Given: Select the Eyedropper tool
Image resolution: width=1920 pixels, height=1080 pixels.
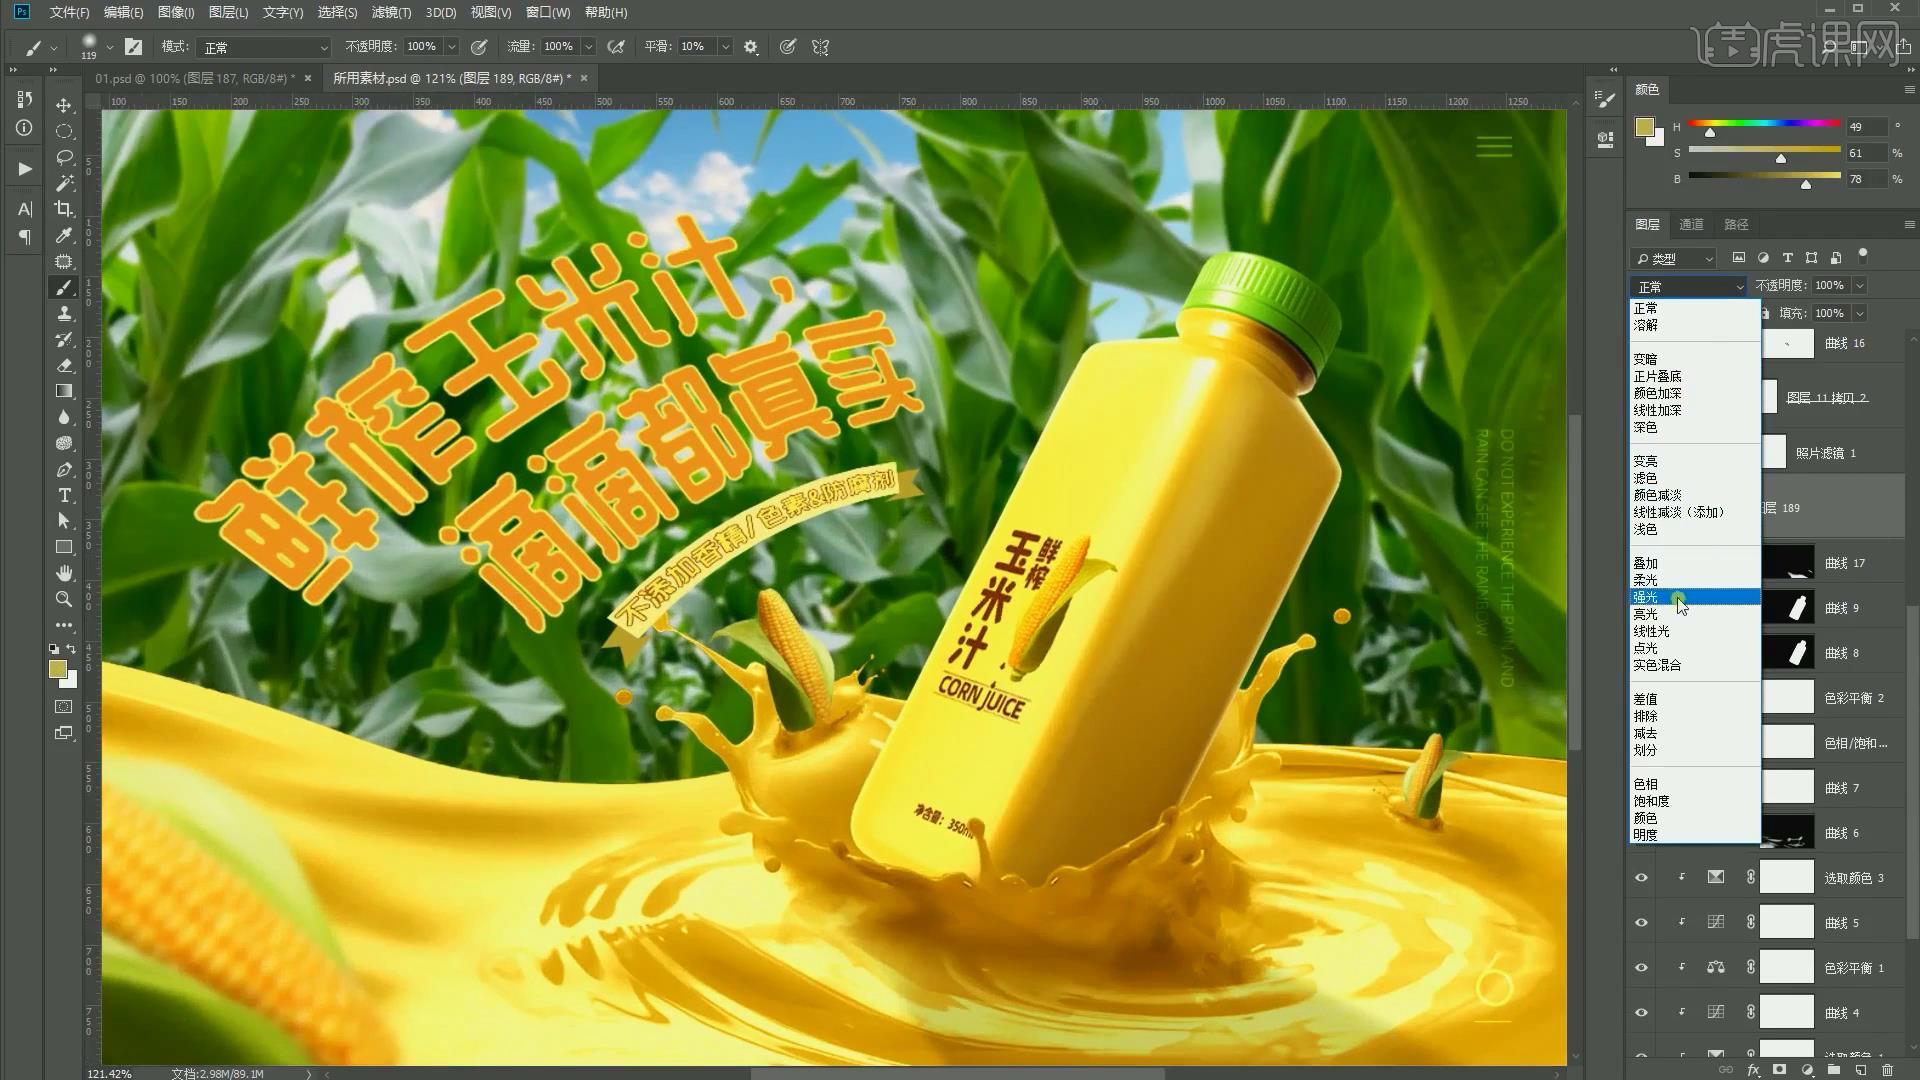Looking at the screenshot, I should [64, 236].
